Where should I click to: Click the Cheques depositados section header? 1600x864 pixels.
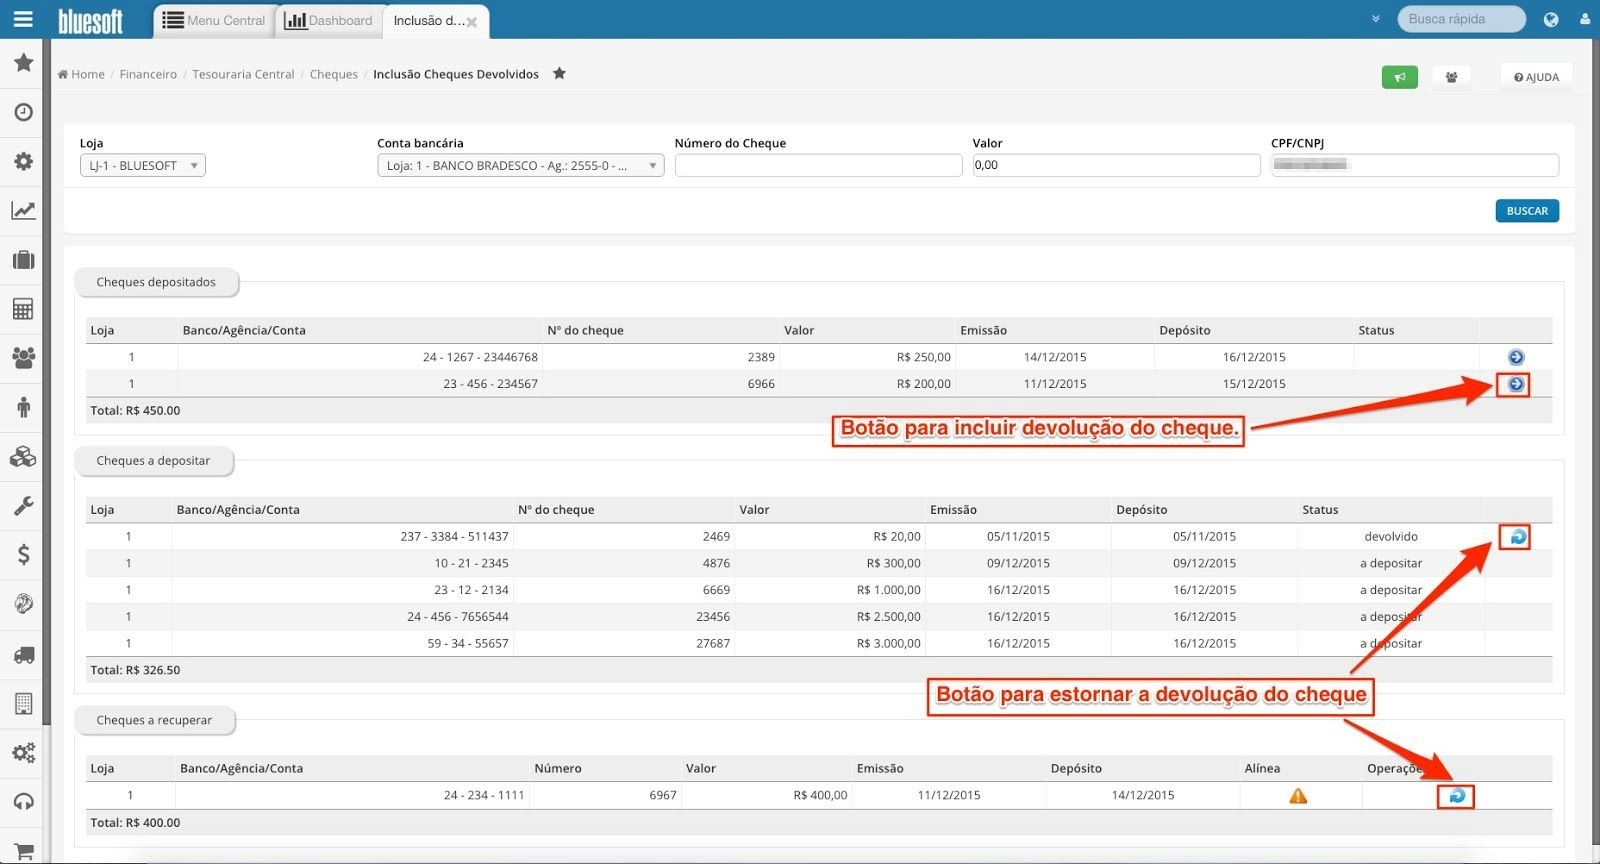point(156,282)
